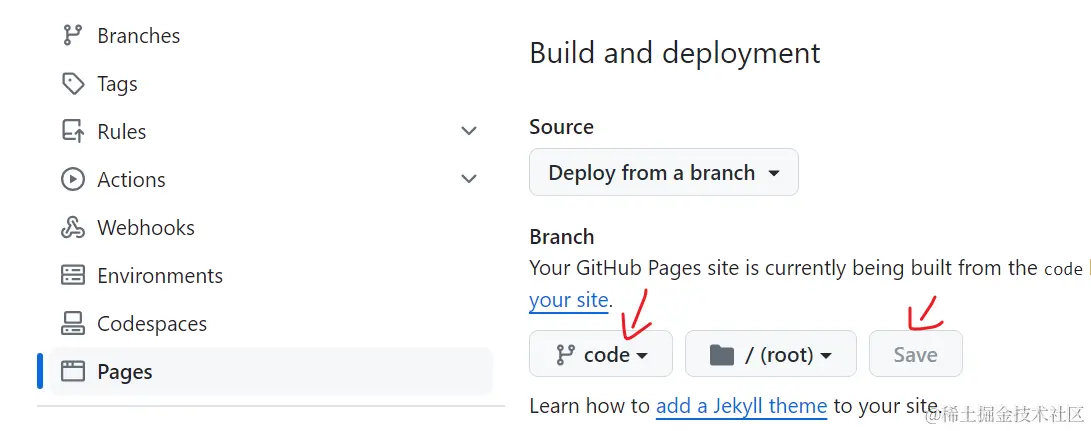Image resolution: width=1091 pixels, height=431 pixels.
Task: Click the Source section label
Action: click(562, 127)
